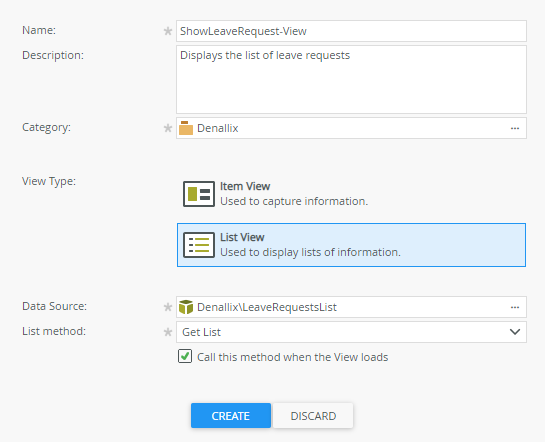The height and width of the screenshot is (442, 545).
Task: Click the Denallix category folder icon
Action: coord(186,128)
